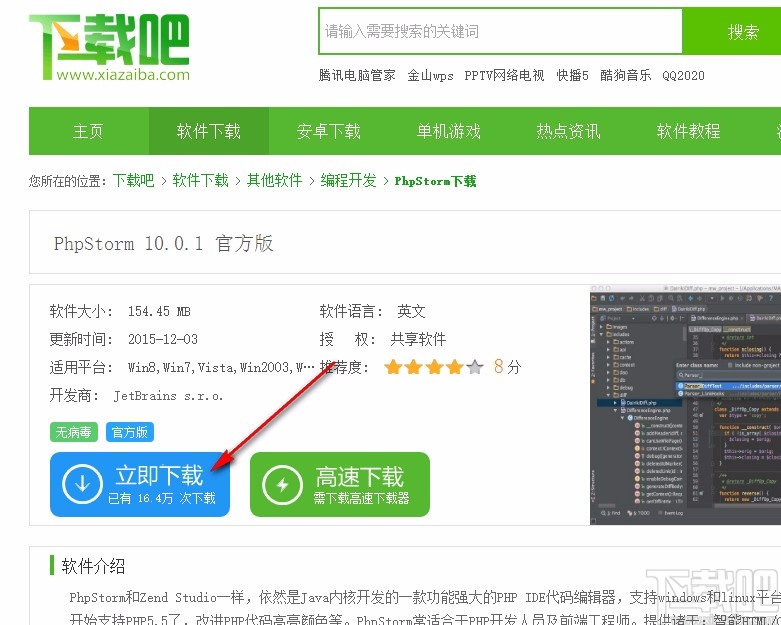Click the PhpStorm 10.0.1 官方版 title
Viewport: 781px width, 625px height.
coord(163,244)
